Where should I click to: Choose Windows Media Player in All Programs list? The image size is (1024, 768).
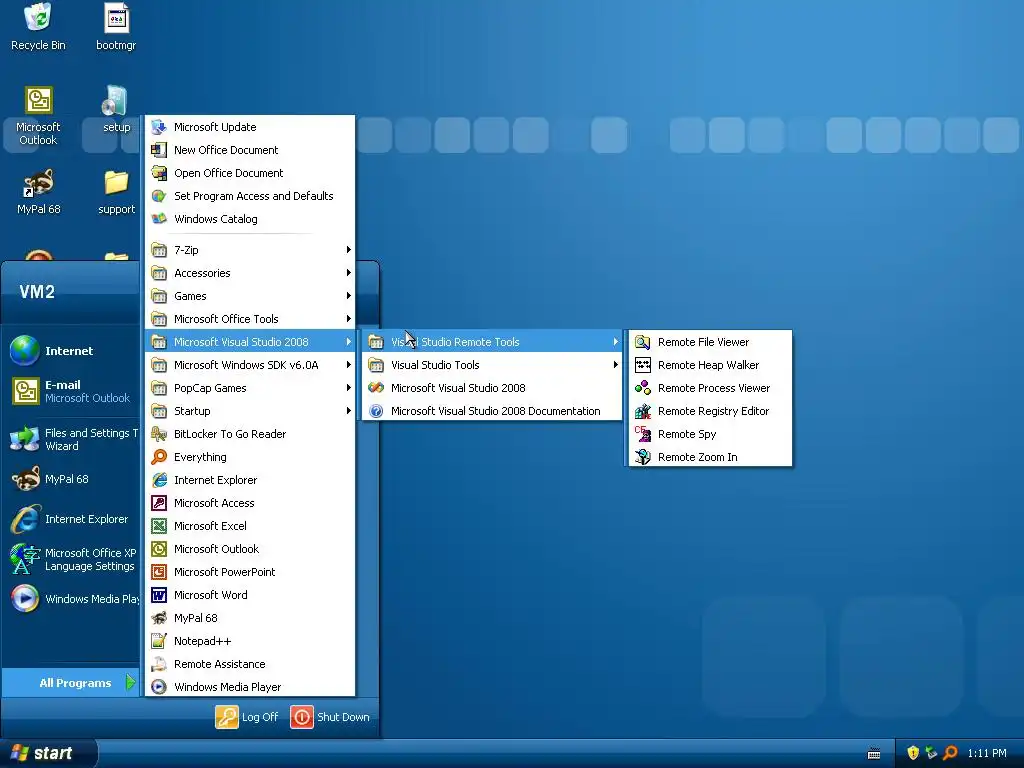[x=250, y=687]
